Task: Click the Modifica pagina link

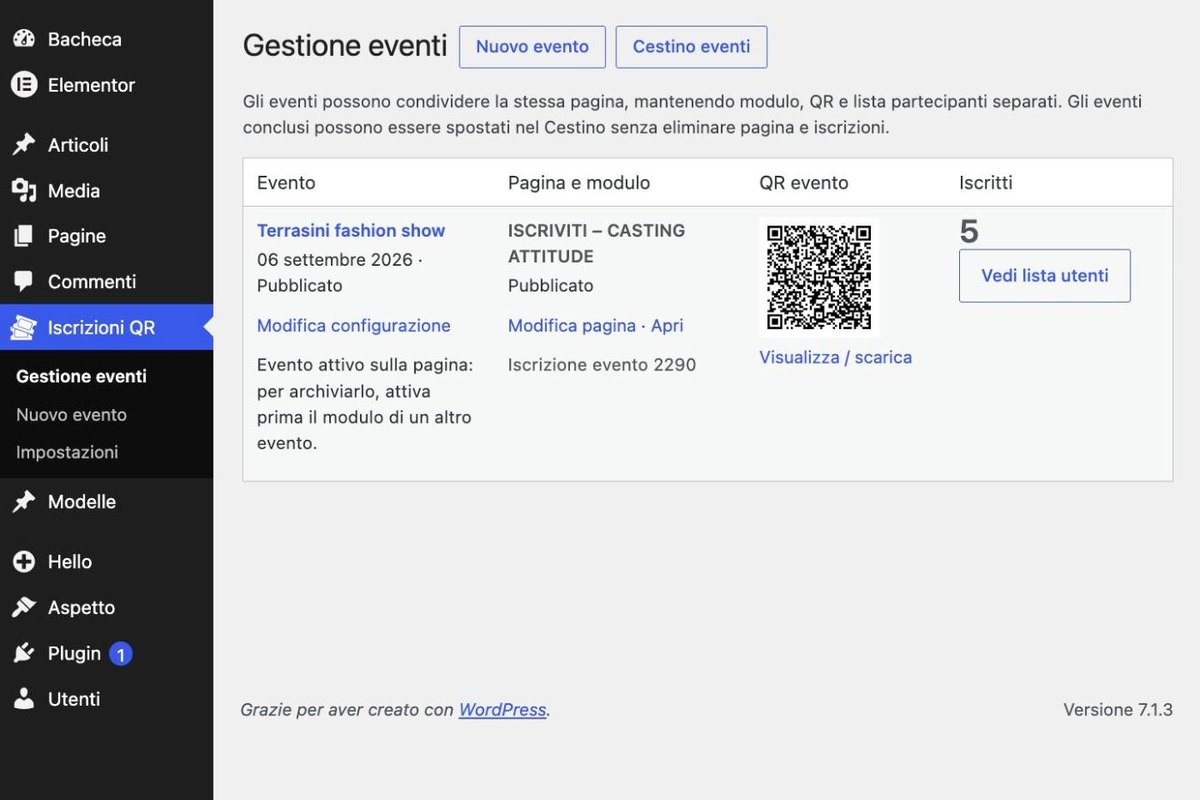Action: tap(572, 325)
